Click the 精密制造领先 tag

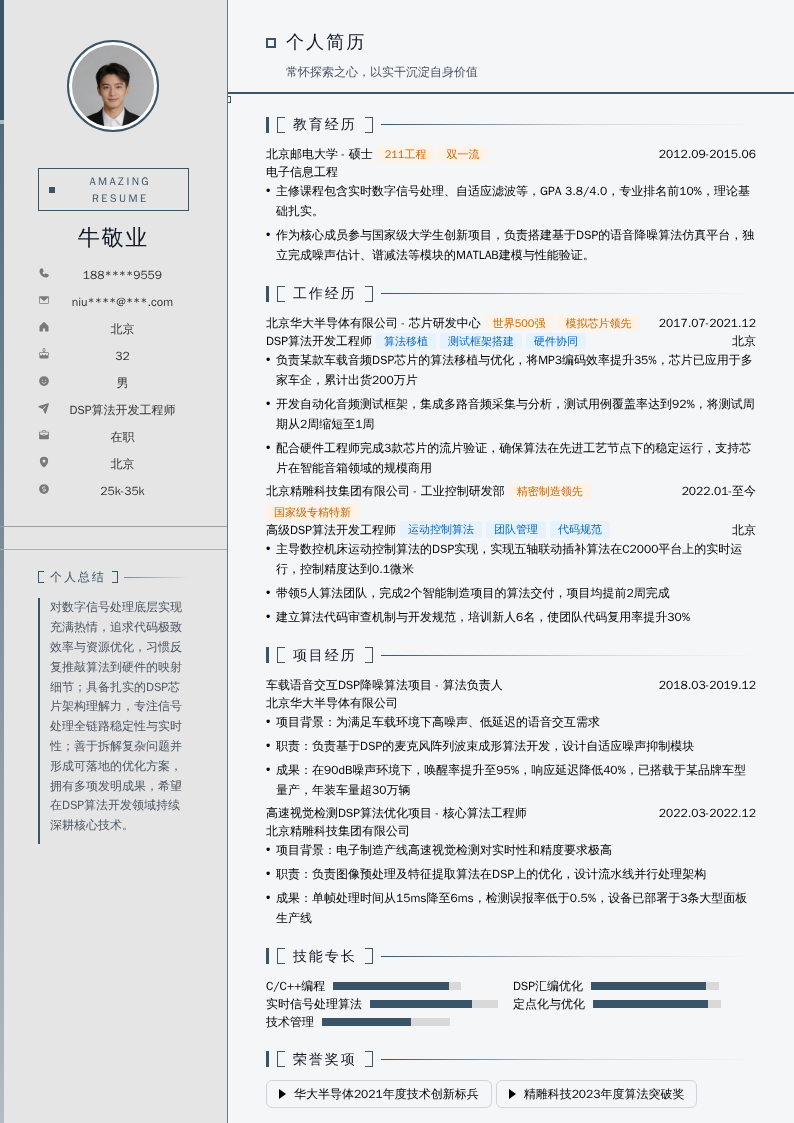(550, 491)
